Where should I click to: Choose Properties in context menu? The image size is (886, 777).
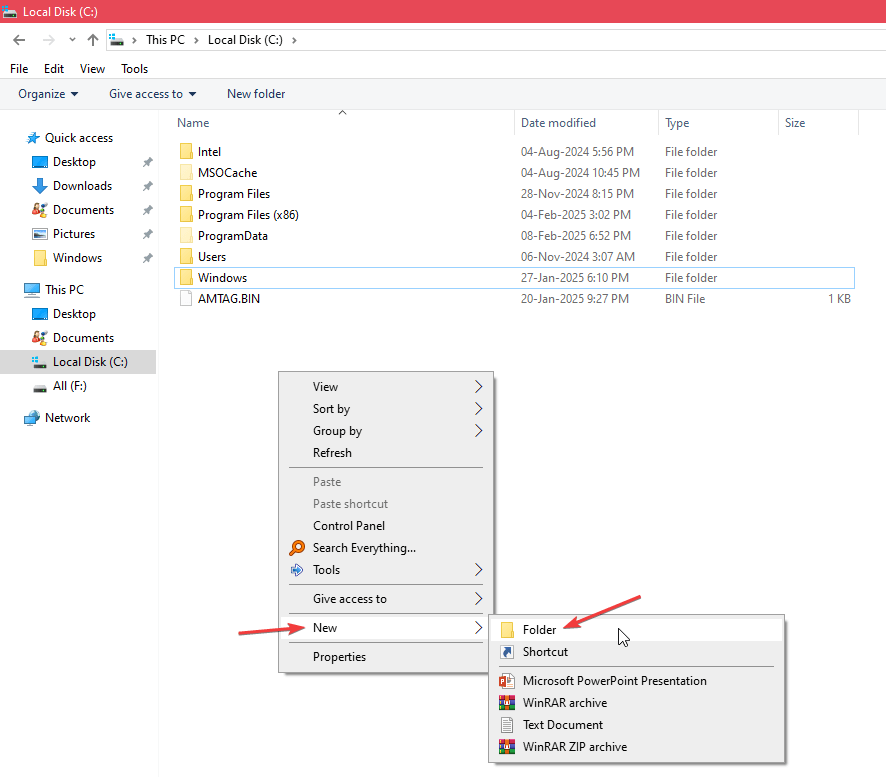coord(339,657)
